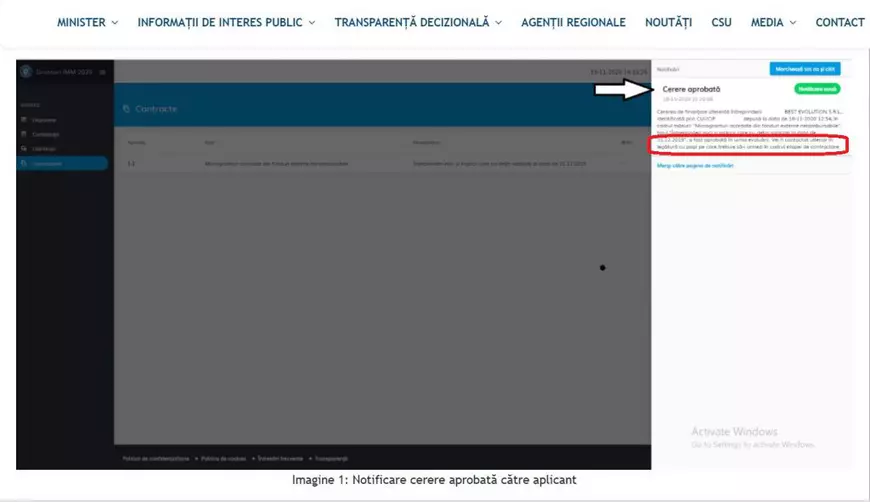Click the app logo icon in sidebar header
870x502 pixels.
(x=26, y=71)
